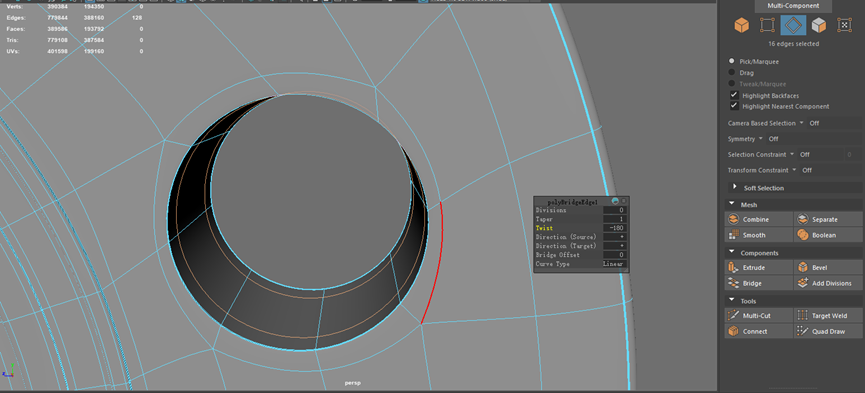Image resolution: width=865 pixels, height=393 pixels.
Task: Click the Camera Based Selection Off value
Action: coord(814,123)
